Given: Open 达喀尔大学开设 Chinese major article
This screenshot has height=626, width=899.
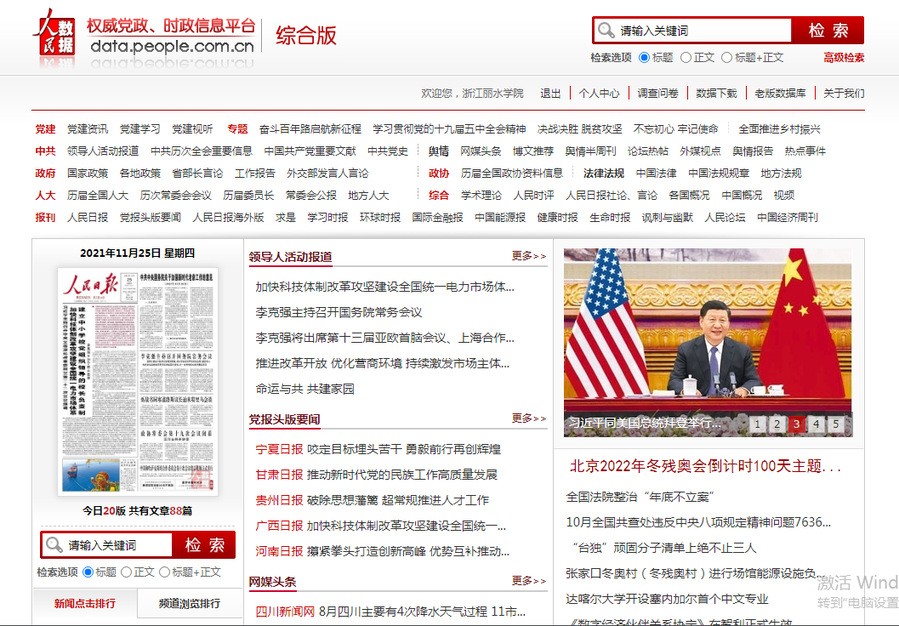Looking at the screenshot, I should [667, 599].
